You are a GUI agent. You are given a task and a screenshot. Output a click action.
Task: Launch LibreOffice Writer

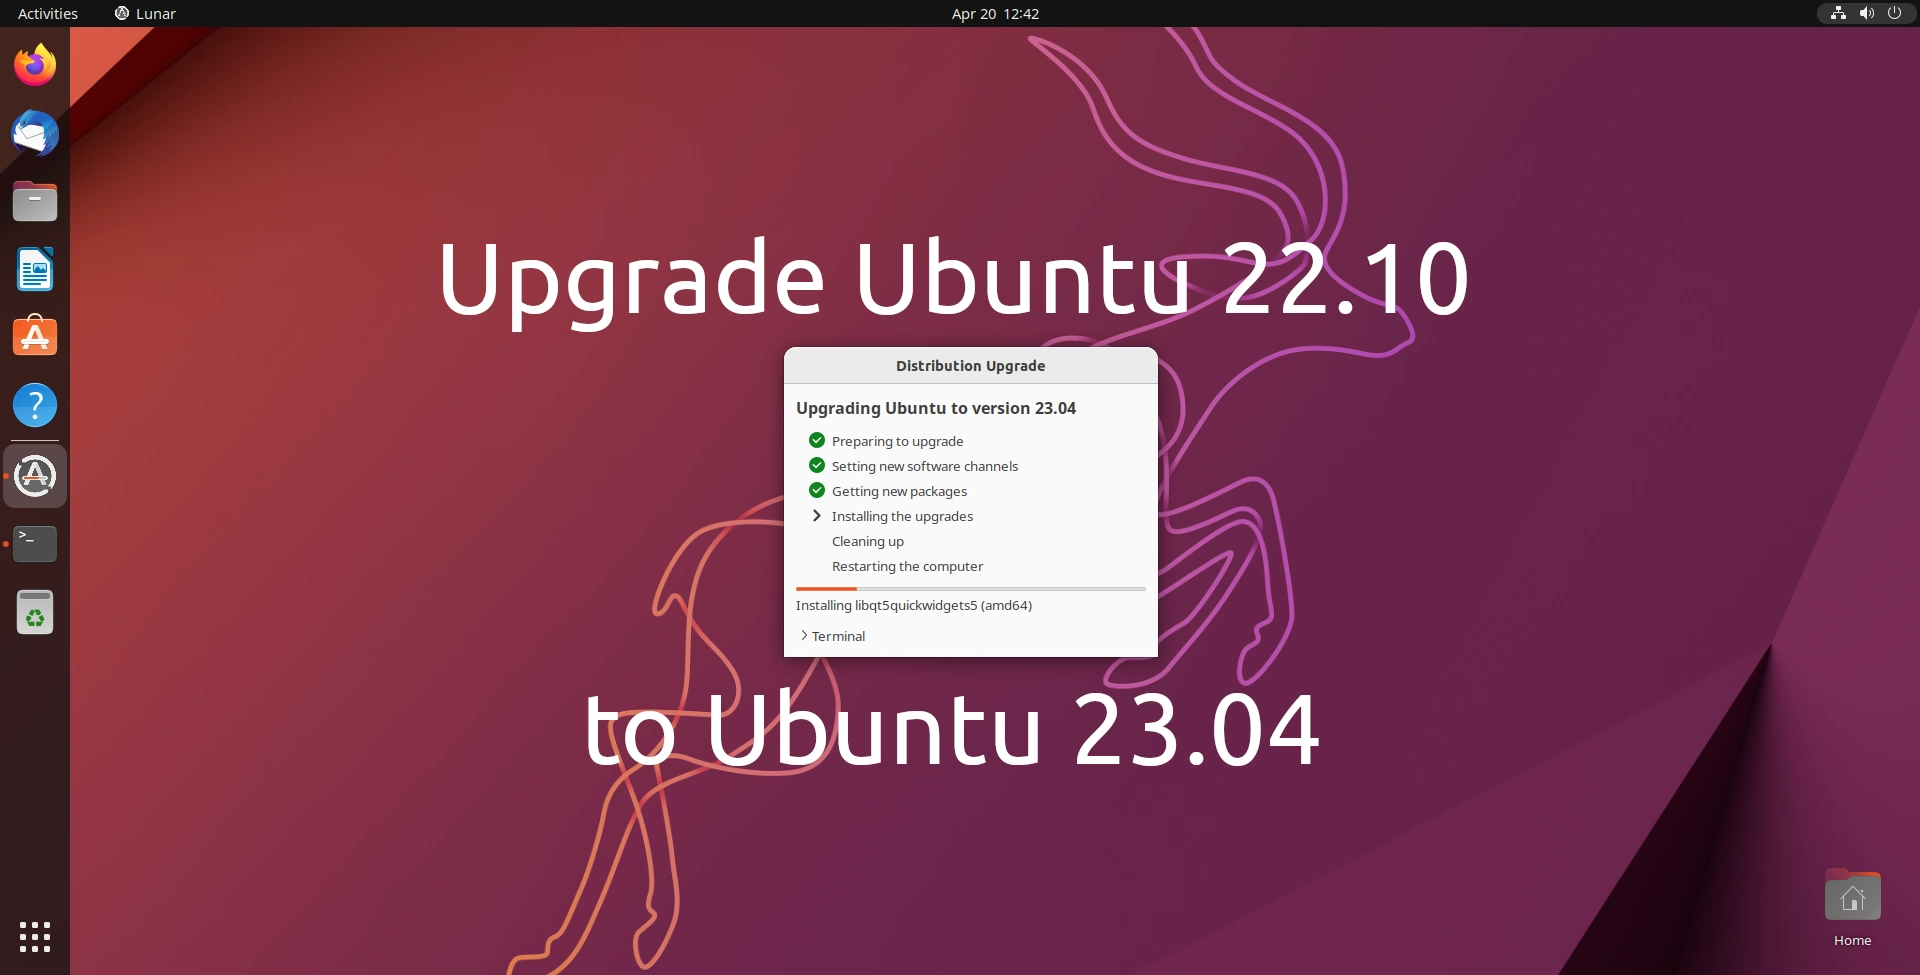click(35, 269)
